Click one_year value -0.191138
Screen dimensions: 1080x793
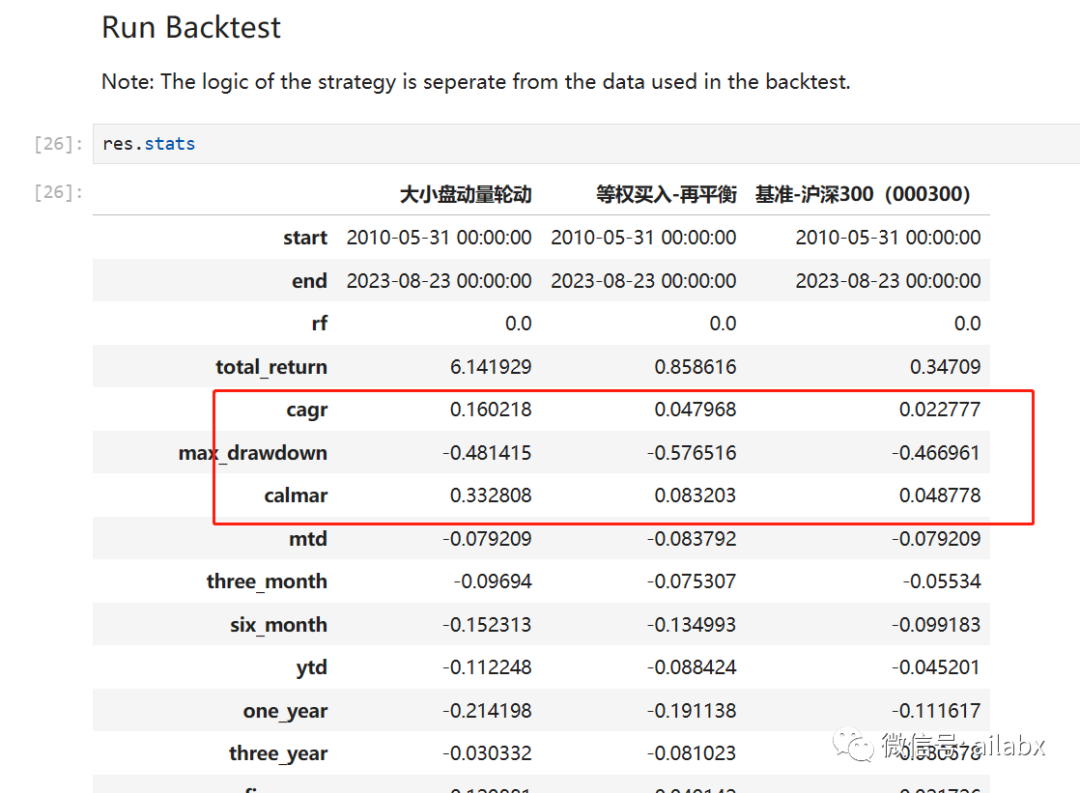pyautogui.click(x=692, y=711)
